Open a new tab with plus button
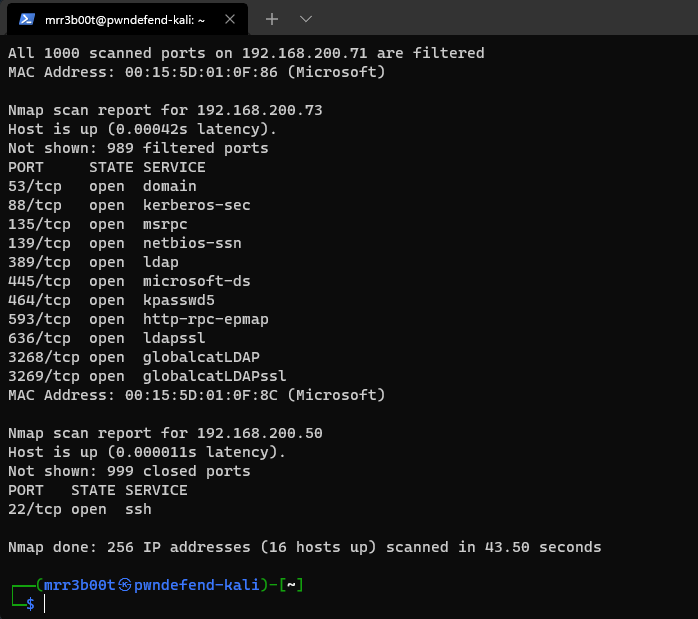The height and width of the screenshot is (619, 698). 272,19
